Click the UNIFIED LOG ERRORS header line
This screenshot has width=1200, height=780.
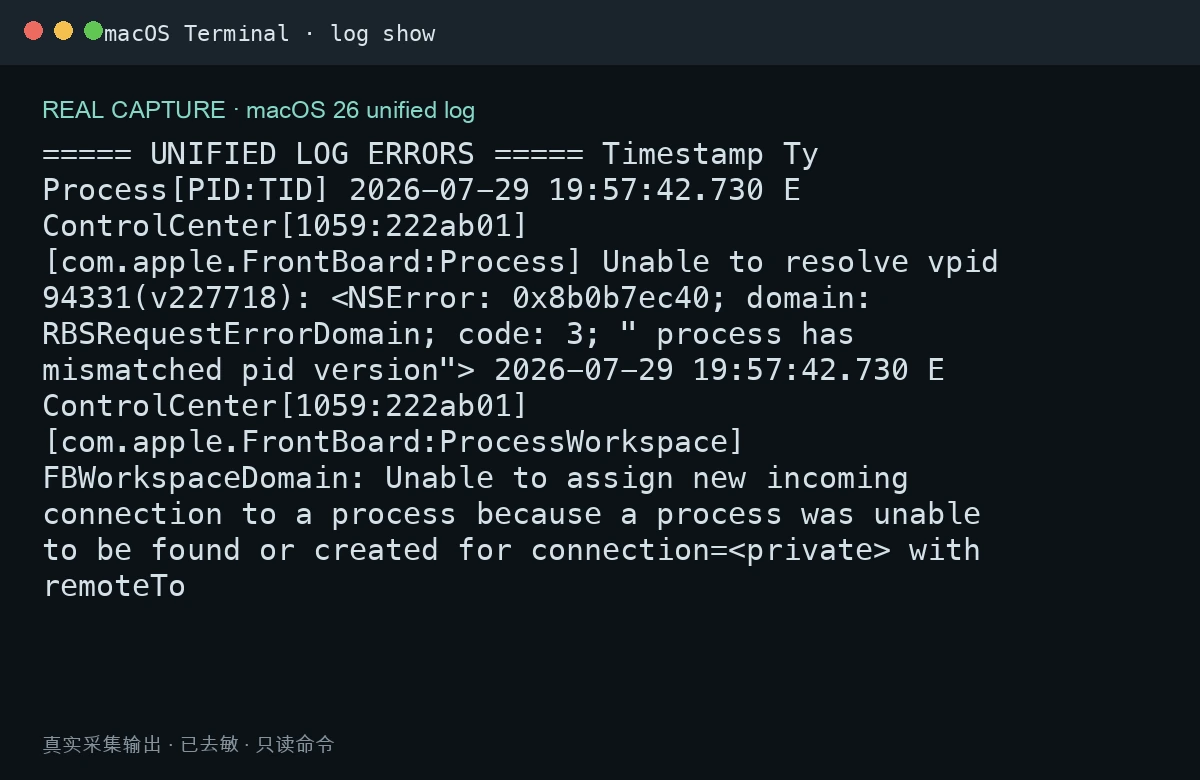point(312,154)
